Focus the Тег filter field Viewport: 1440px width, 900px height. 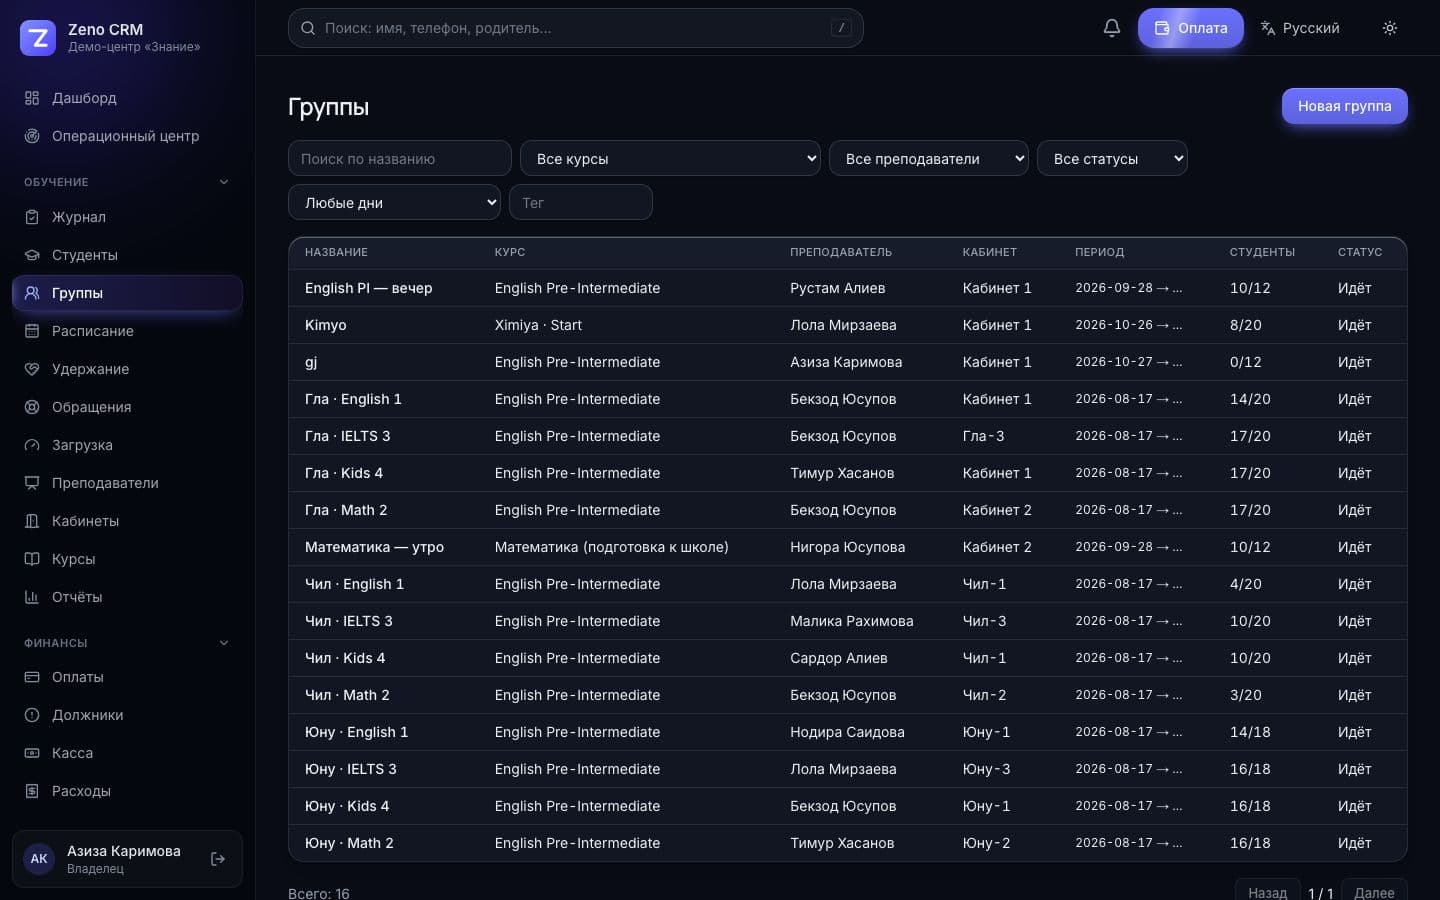tap(581, 202)
